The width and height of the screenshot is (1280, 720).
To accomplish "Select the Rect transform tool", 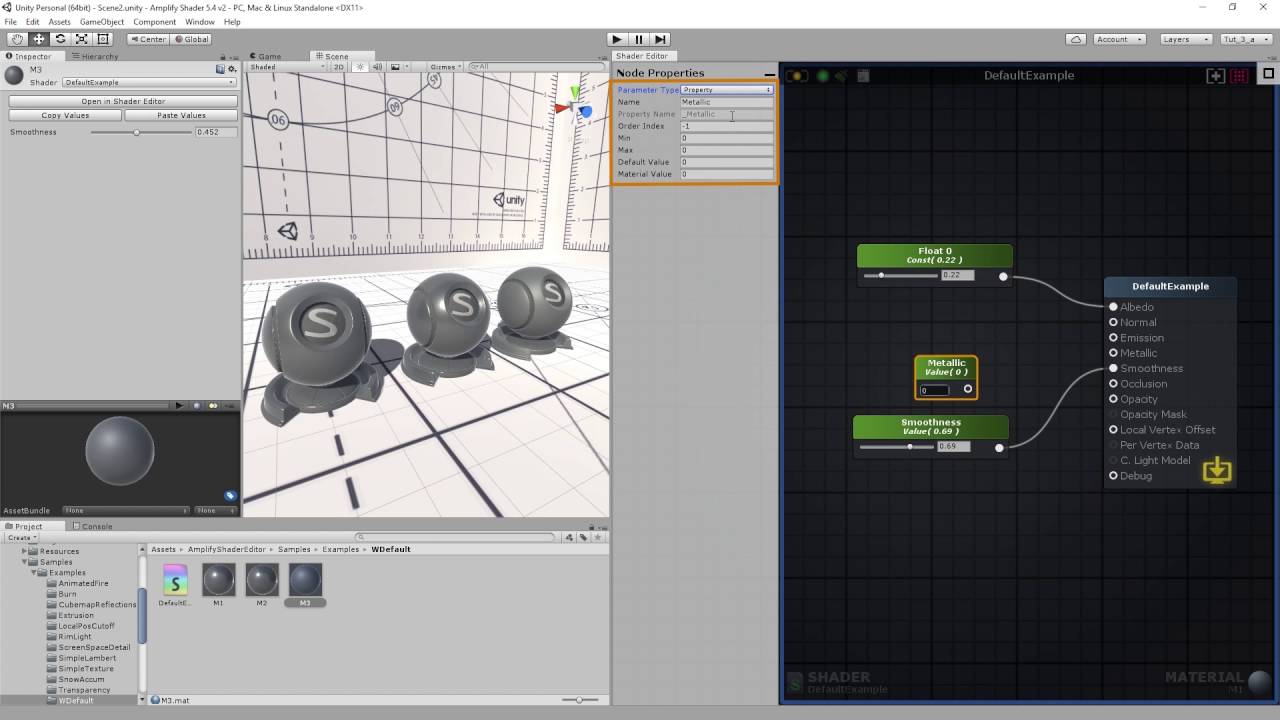I will (x=102, y=39).
